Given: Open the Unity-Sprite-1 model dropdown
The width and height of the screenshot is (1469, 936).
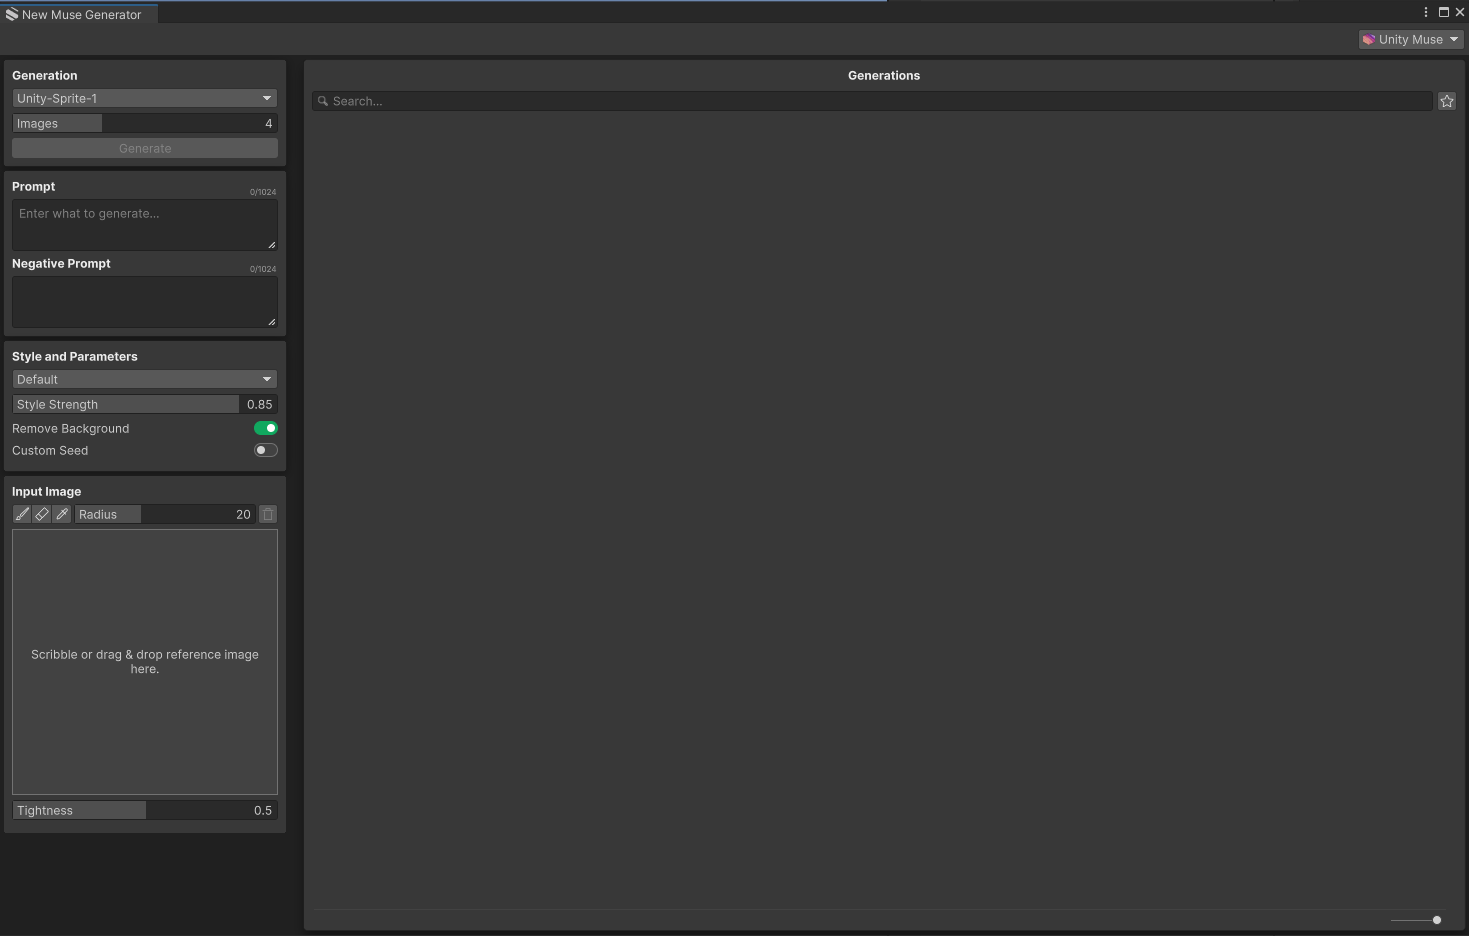Looking at the screenshot, I should coord(145,98).
